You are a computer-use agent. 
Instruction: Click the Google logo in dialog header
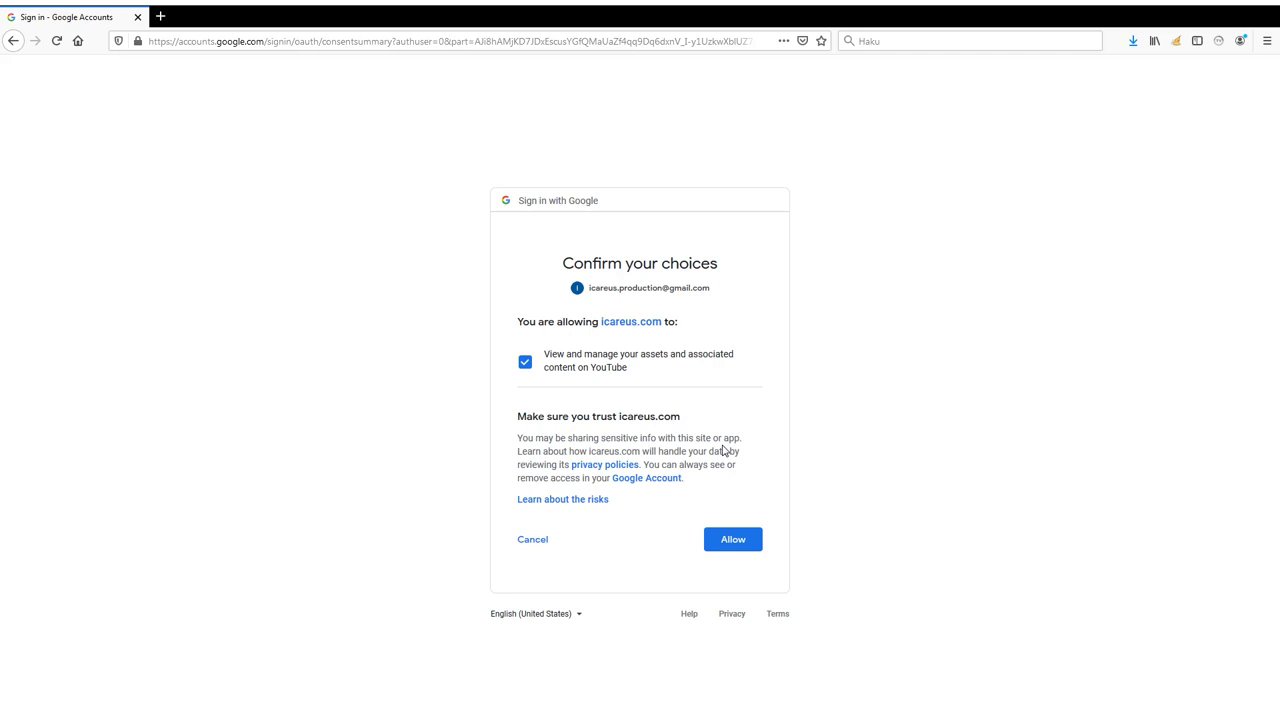point(506,200)
